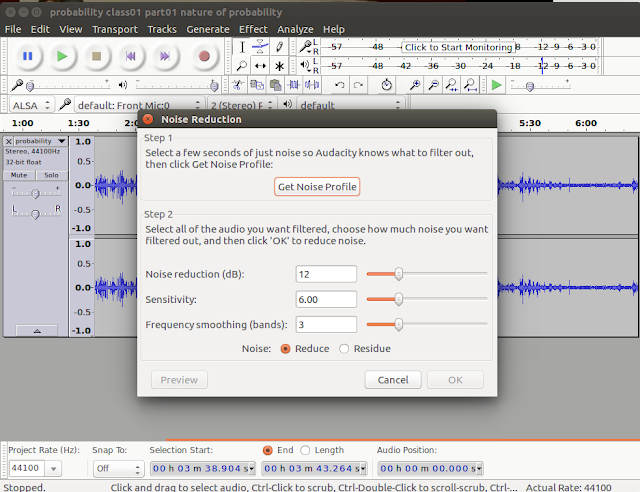Click the Skip to Start button
Image resolution: width=640 pixels, height=492 pixels.
[x=131, y=56]
